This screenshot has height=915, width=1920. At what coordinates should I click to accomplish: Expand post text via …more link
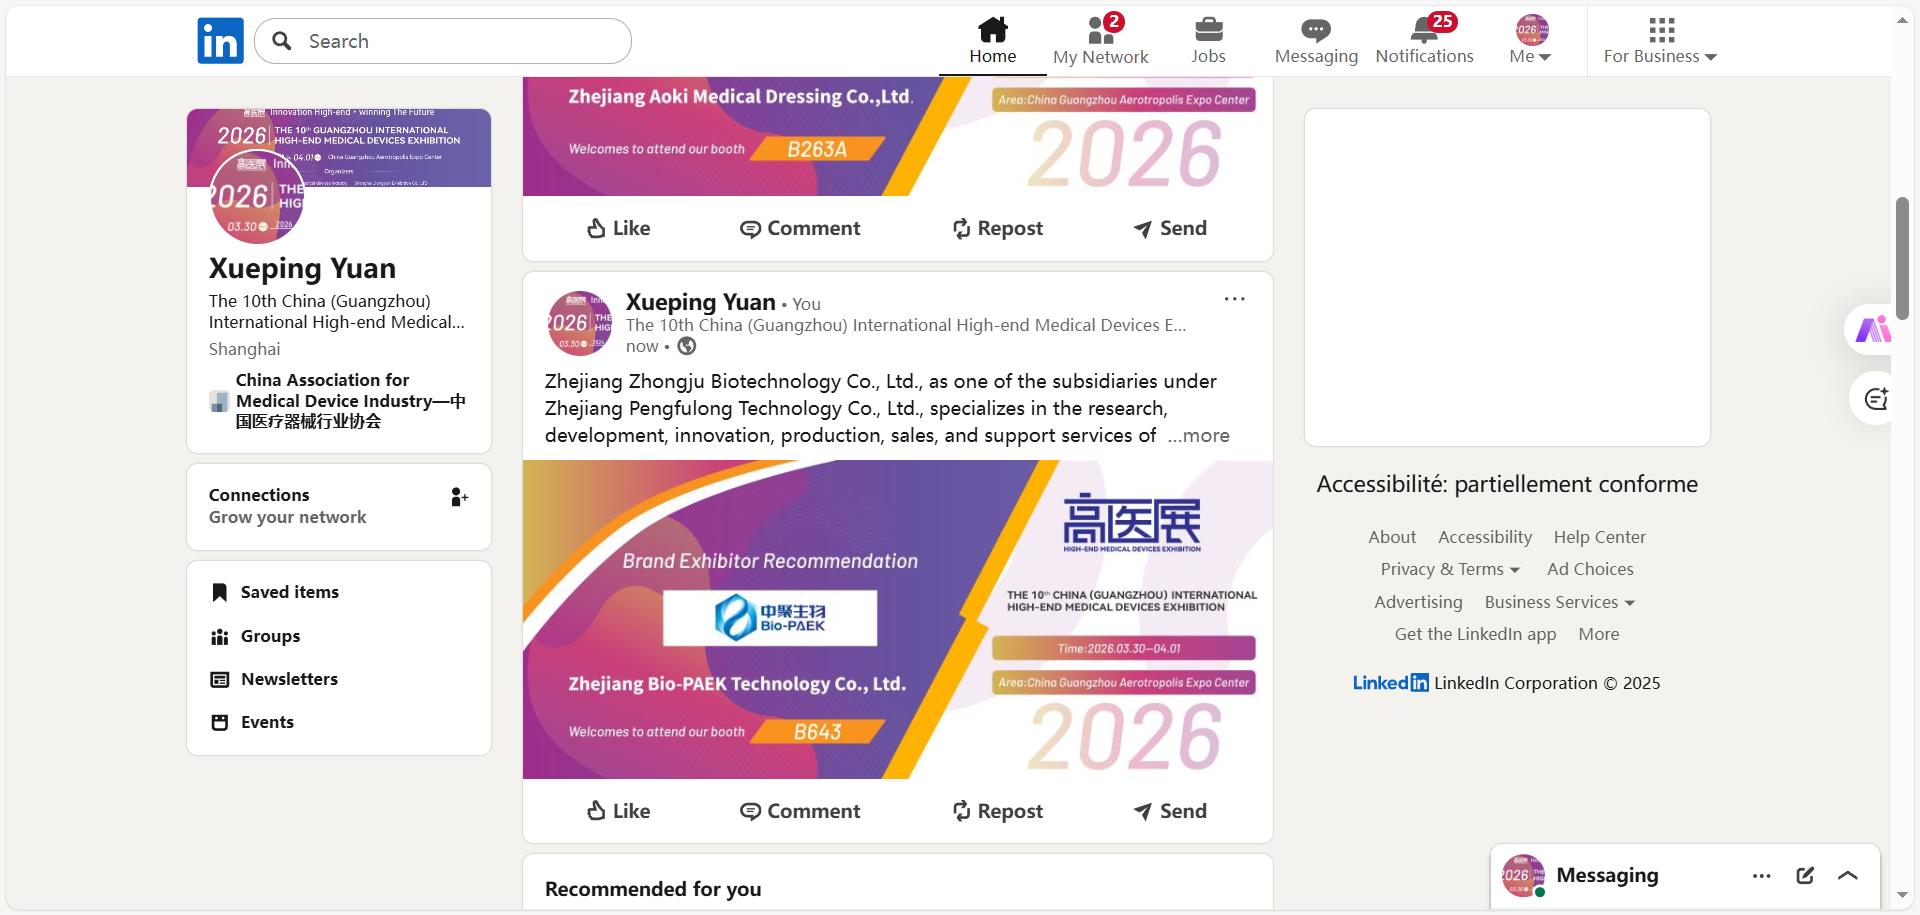click(1198, 436)
